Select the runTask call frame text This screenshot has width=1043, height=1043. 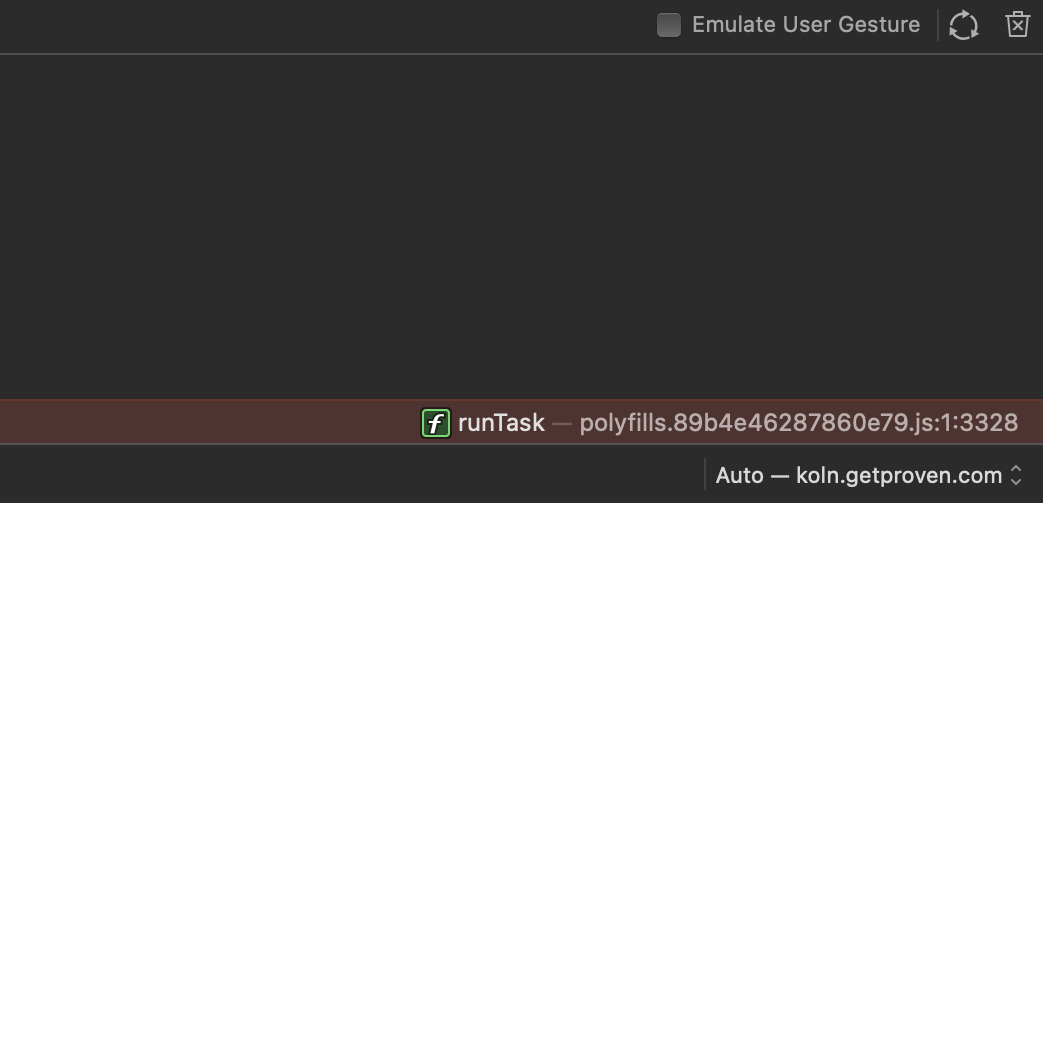tap(501, 423)
